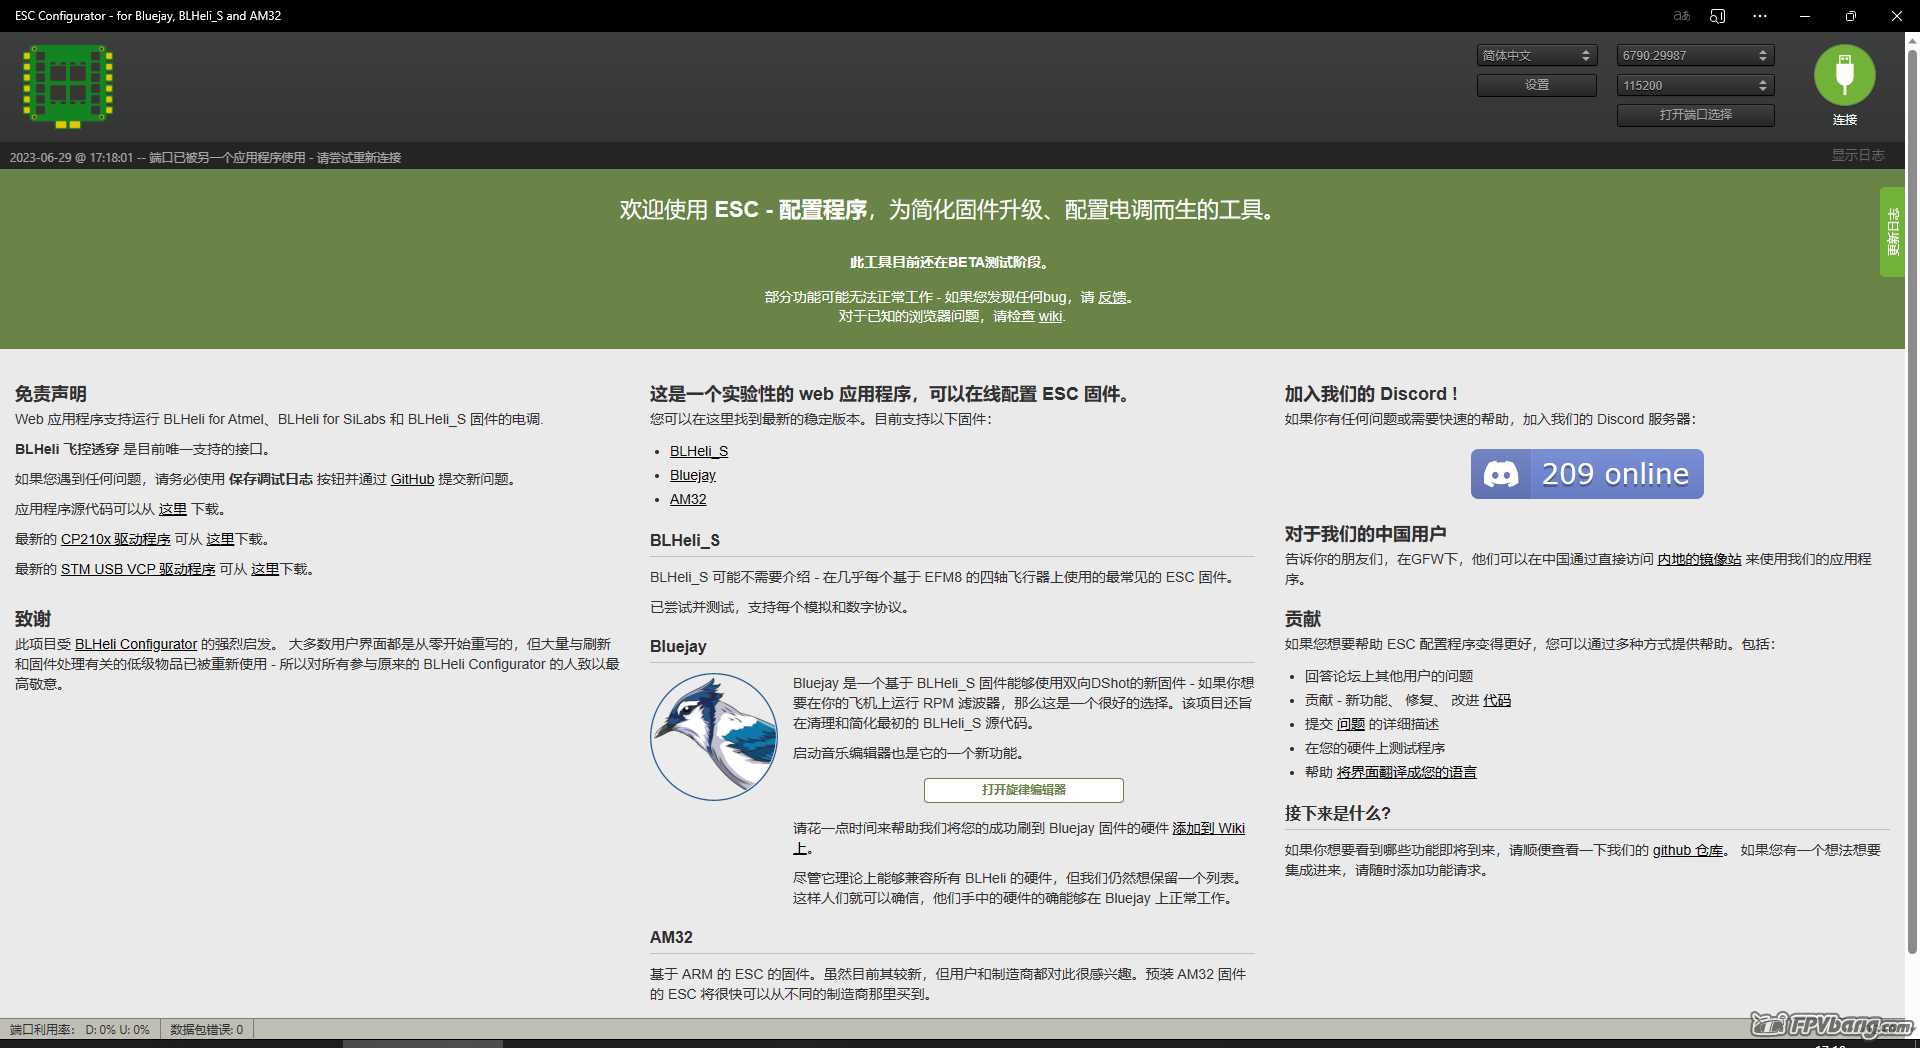Click 这里 link for application source code
The image size is (1920, 1048).
[x=173, y=509]
